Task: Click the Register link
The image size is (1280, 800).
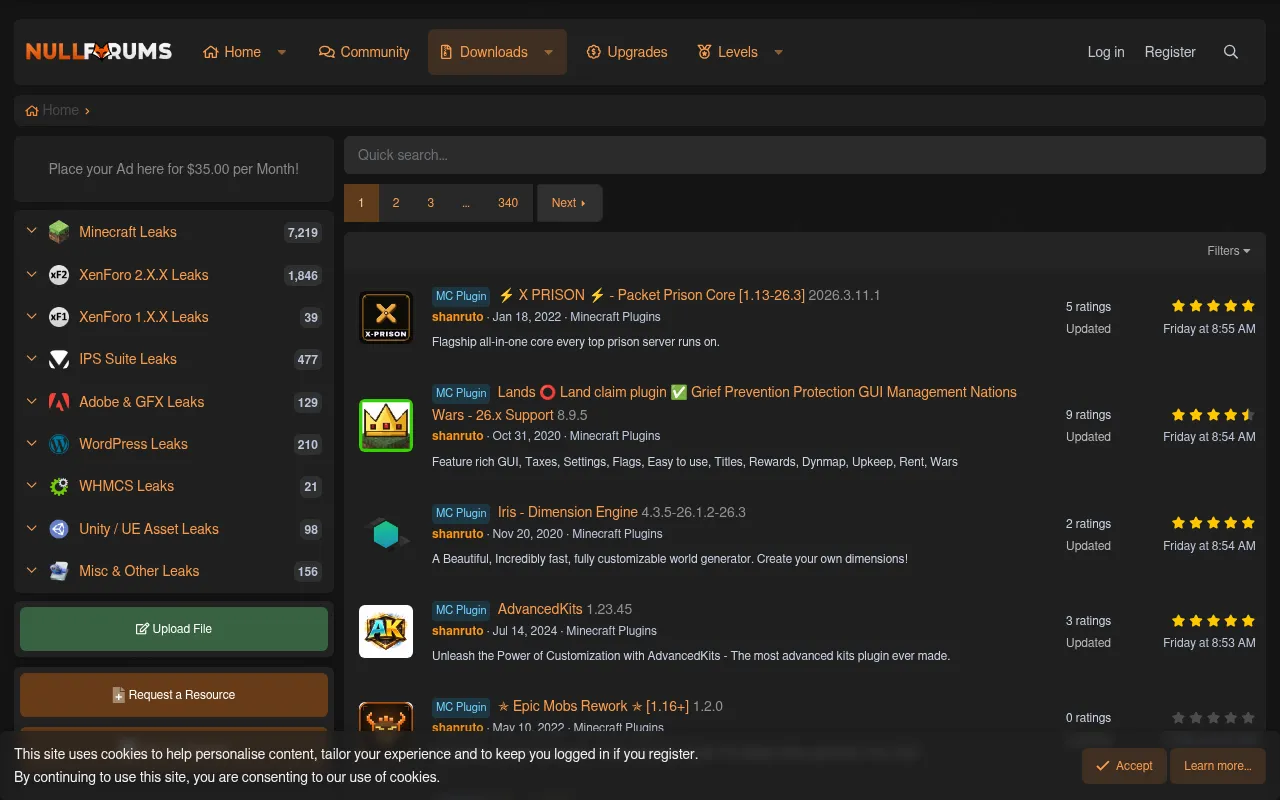Action: [x=1170, y=52]
